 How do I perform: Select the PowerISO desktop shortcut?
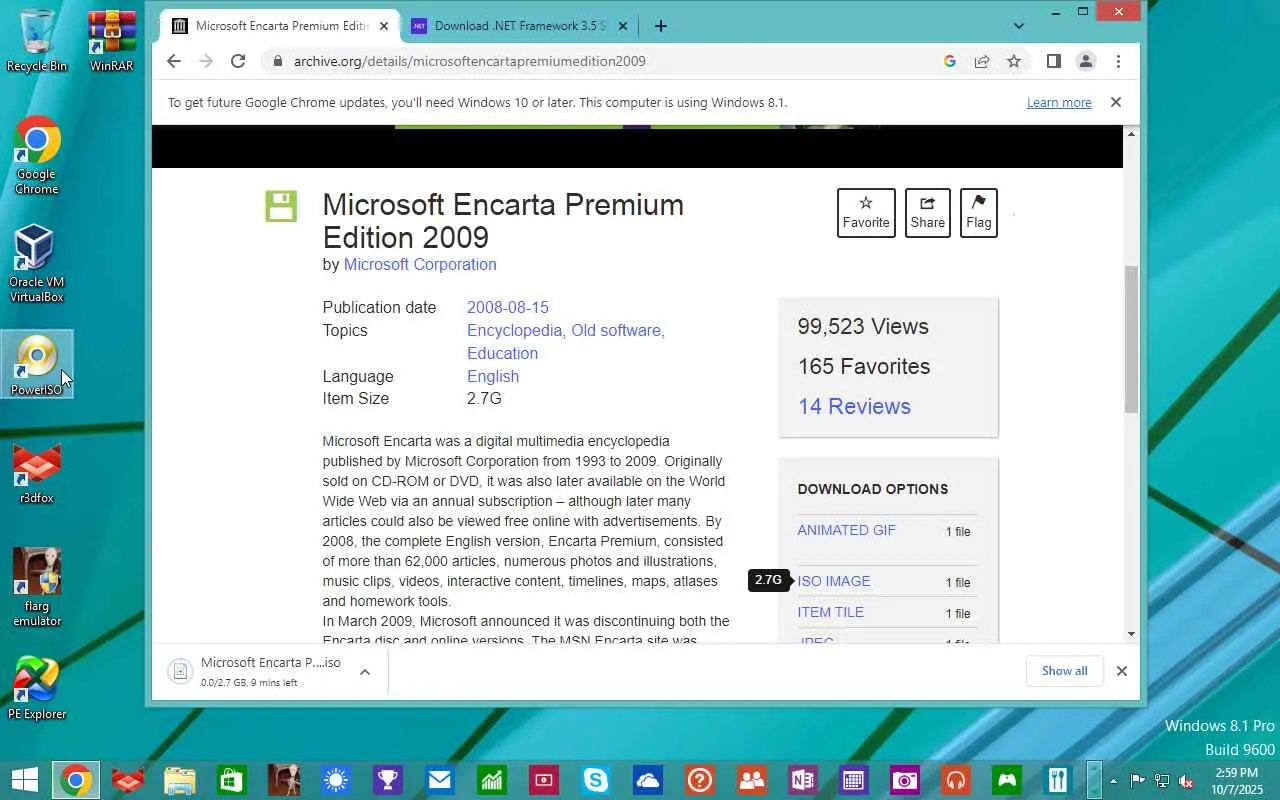(x=37, y=365)
